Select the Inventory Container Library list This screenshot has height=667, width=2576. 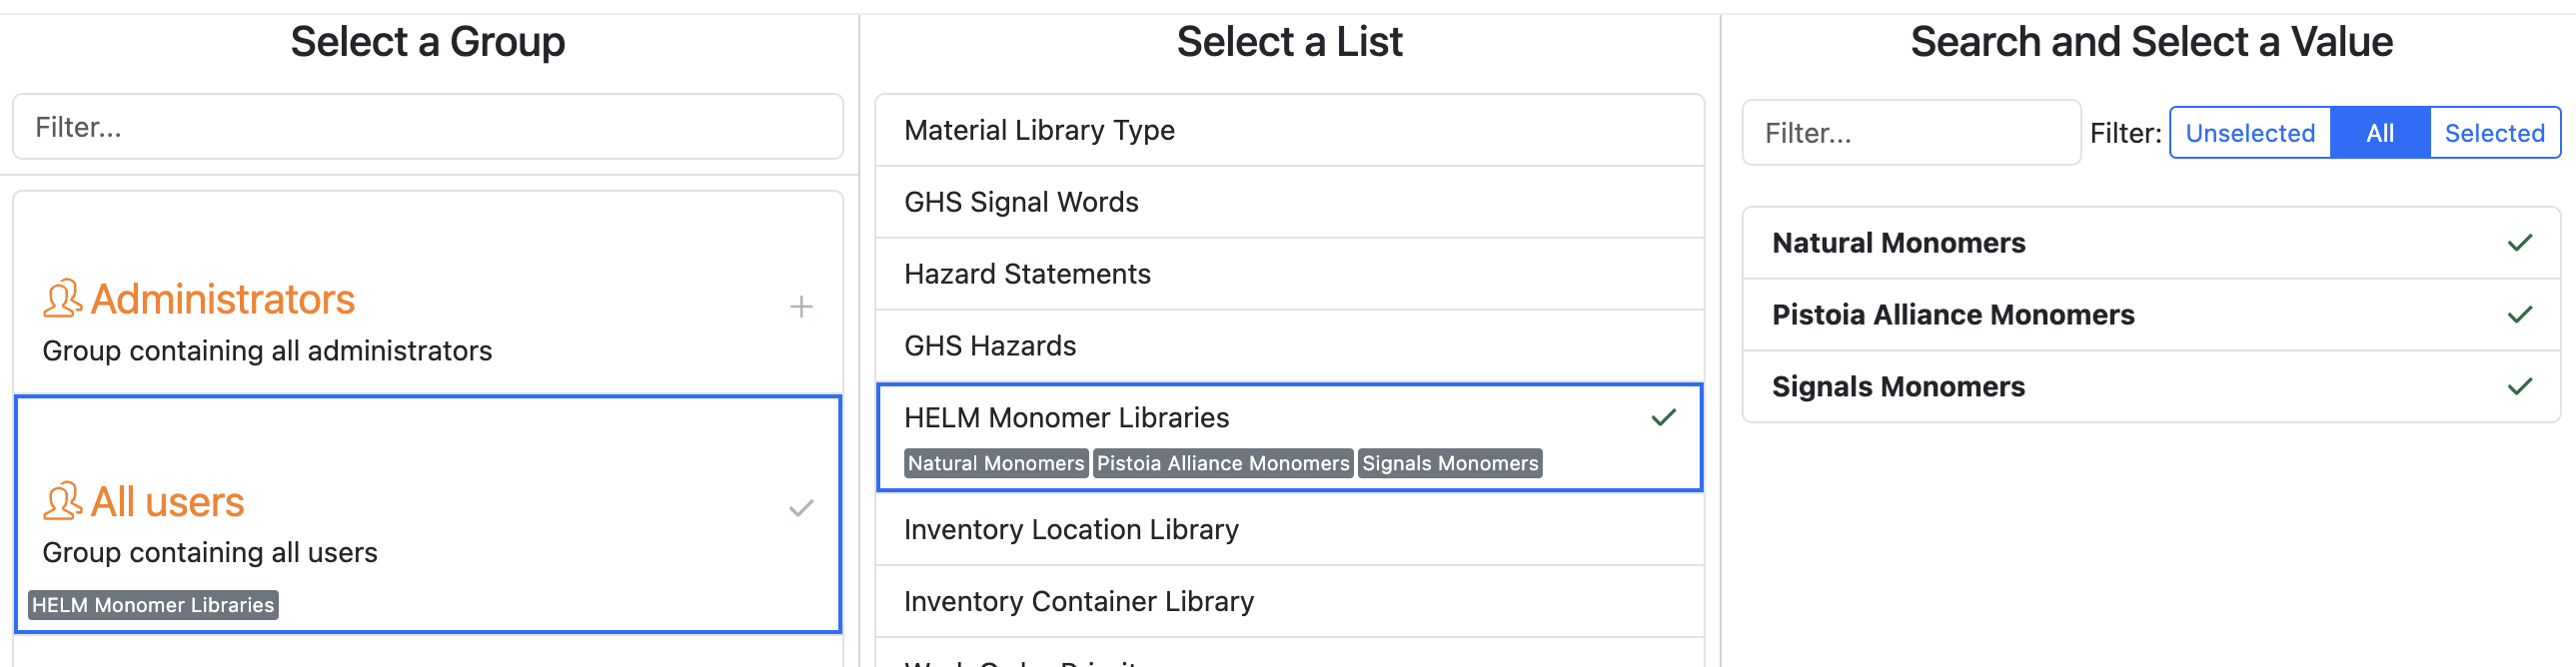click(x=1289, y=602)
